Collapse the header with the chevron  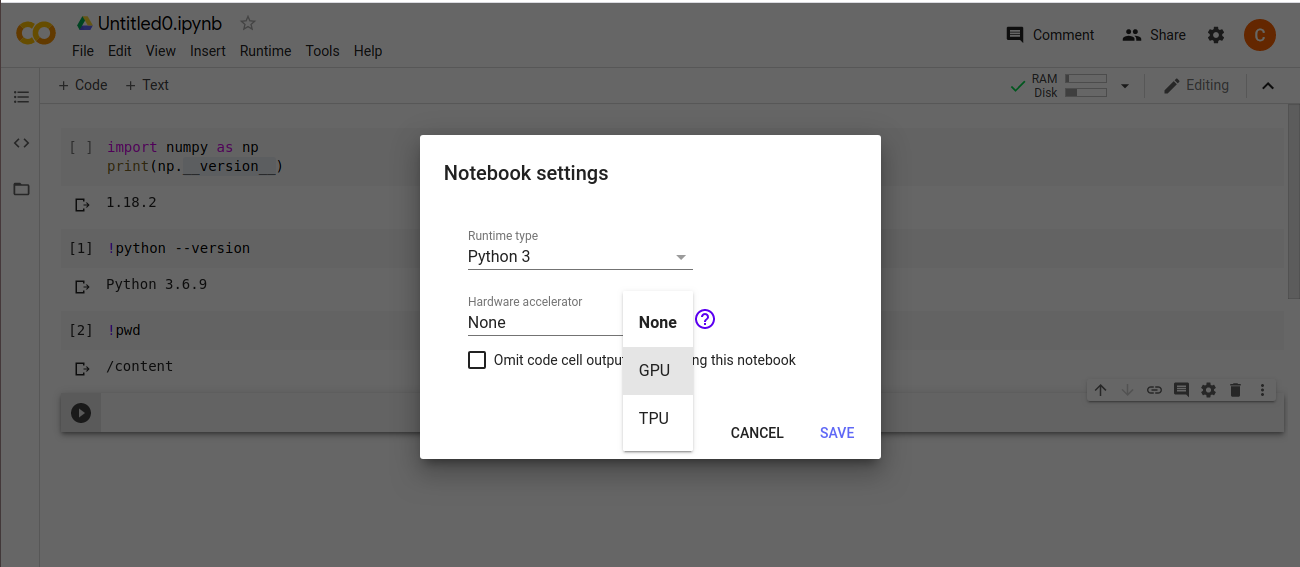1268,86
